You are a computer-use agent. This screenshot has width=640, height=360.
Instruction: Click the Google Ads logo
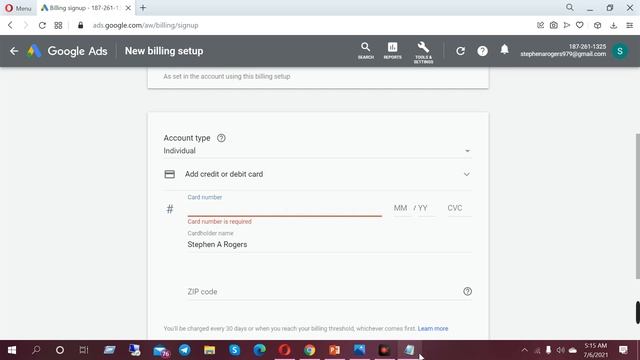68,51
